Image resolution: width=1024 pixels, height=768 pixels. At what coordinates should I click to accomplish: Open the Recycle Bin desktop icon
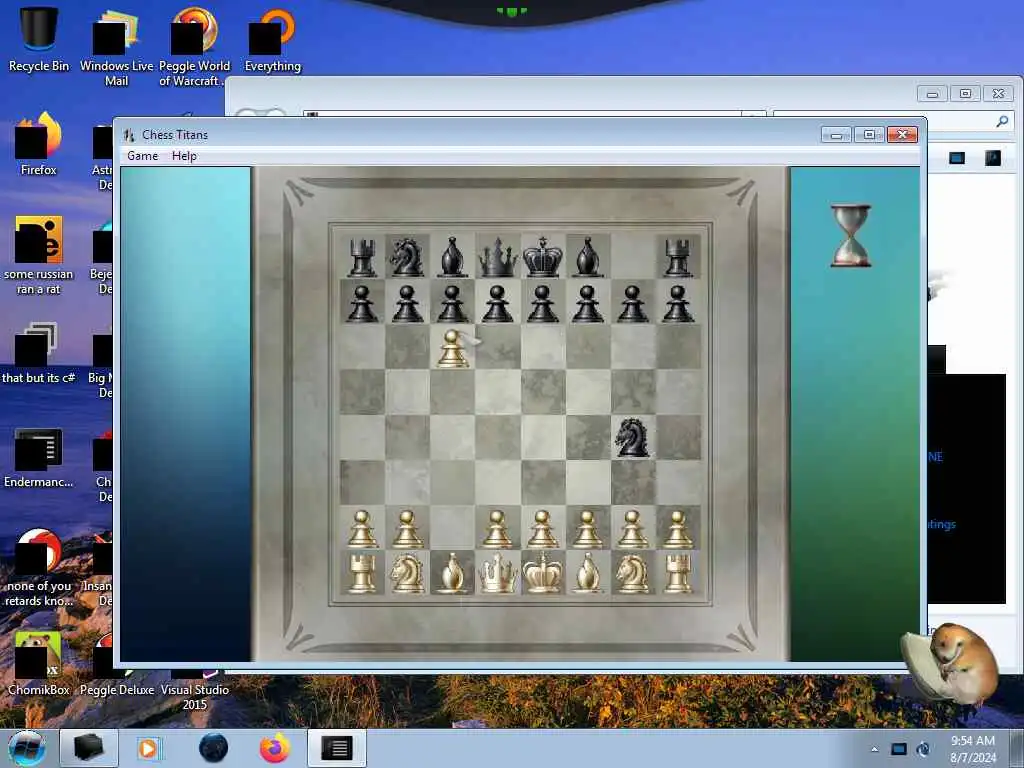39,39
